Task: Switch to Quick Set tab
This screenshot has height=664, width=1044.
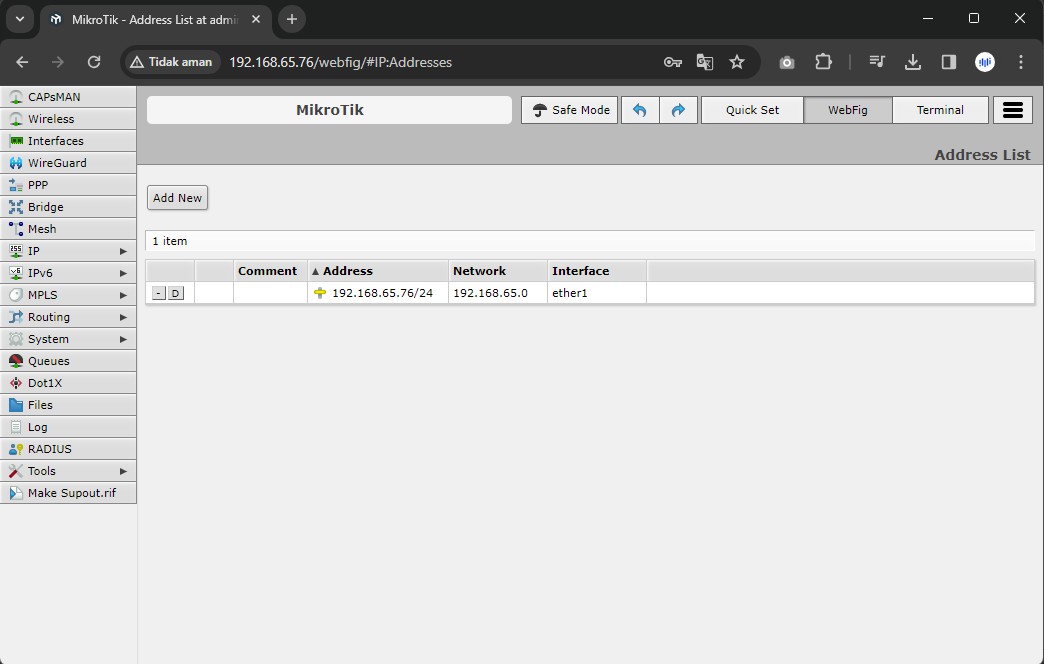Action: coord(752,110)
